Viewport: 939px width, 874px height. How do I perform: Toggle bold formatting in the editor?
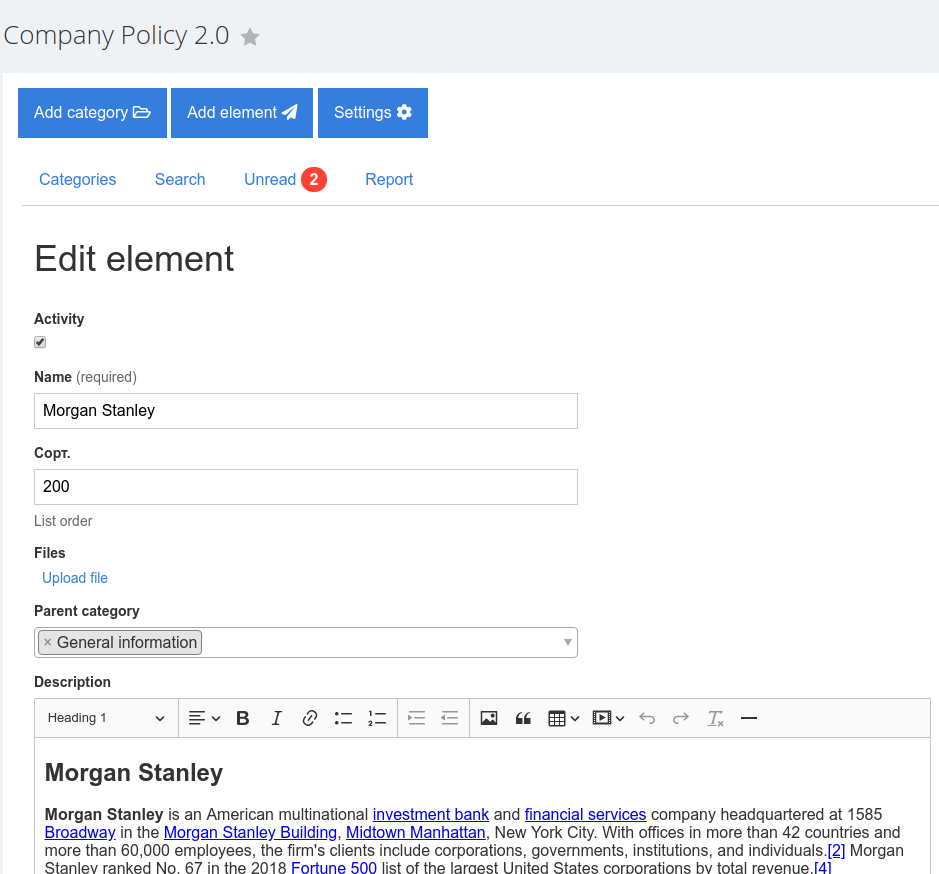click(243, 718)
